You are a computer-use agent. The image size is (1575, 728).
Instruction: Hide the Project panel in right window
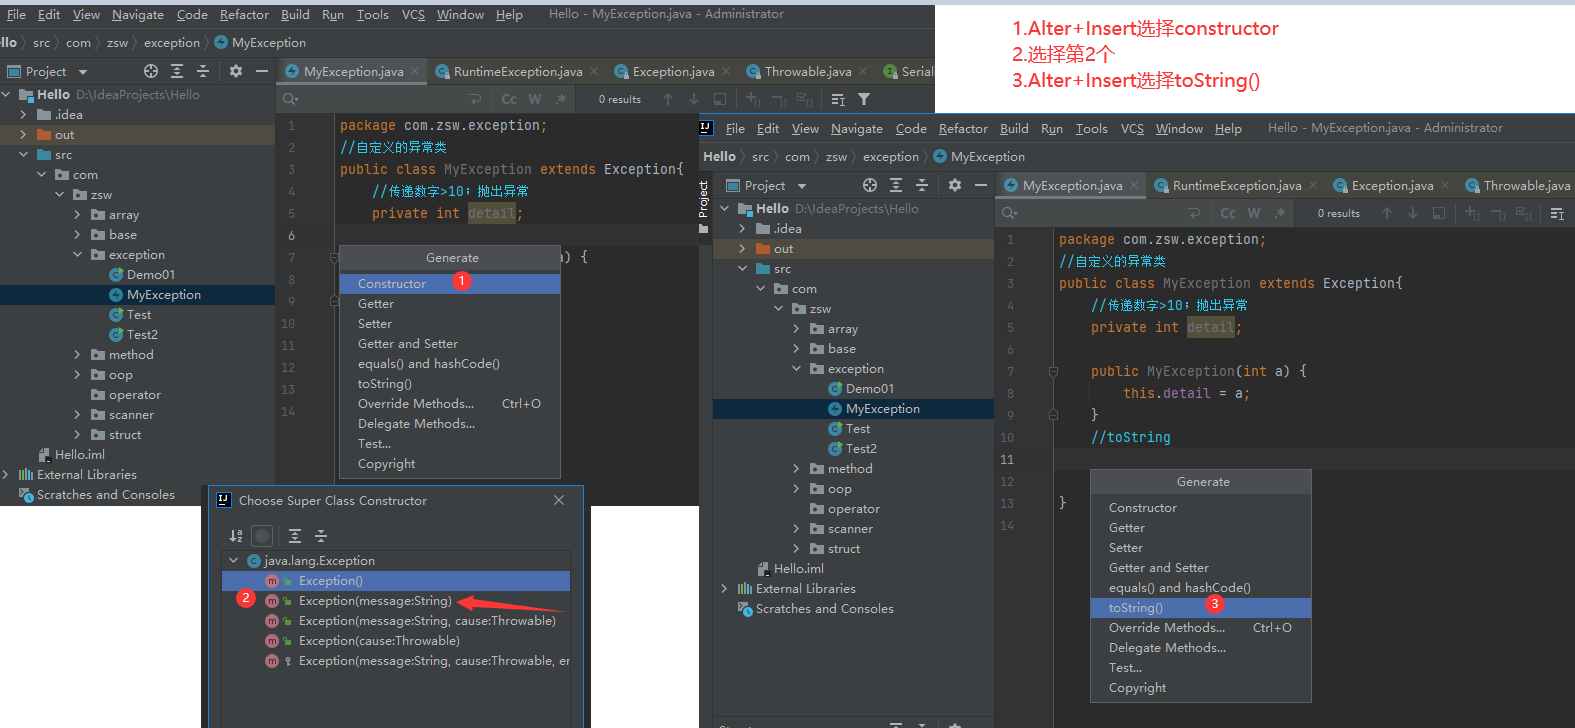click(981, 185)
